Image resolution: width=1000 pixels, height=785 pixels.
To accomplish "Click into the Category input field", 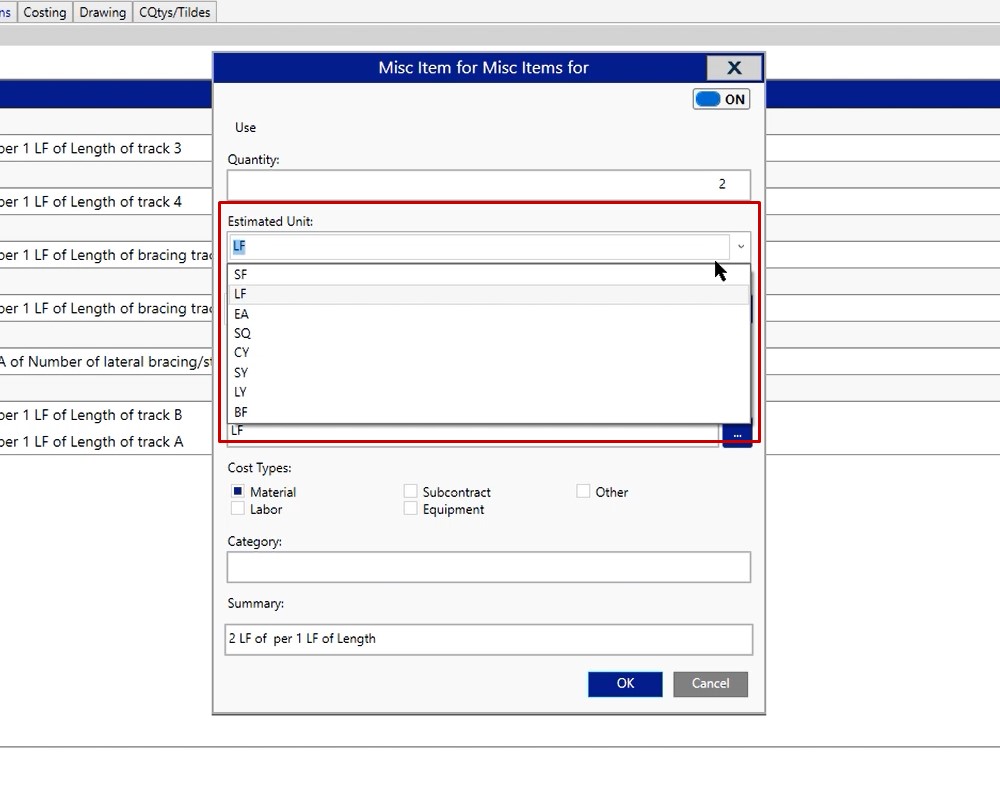I will [488, 567].
